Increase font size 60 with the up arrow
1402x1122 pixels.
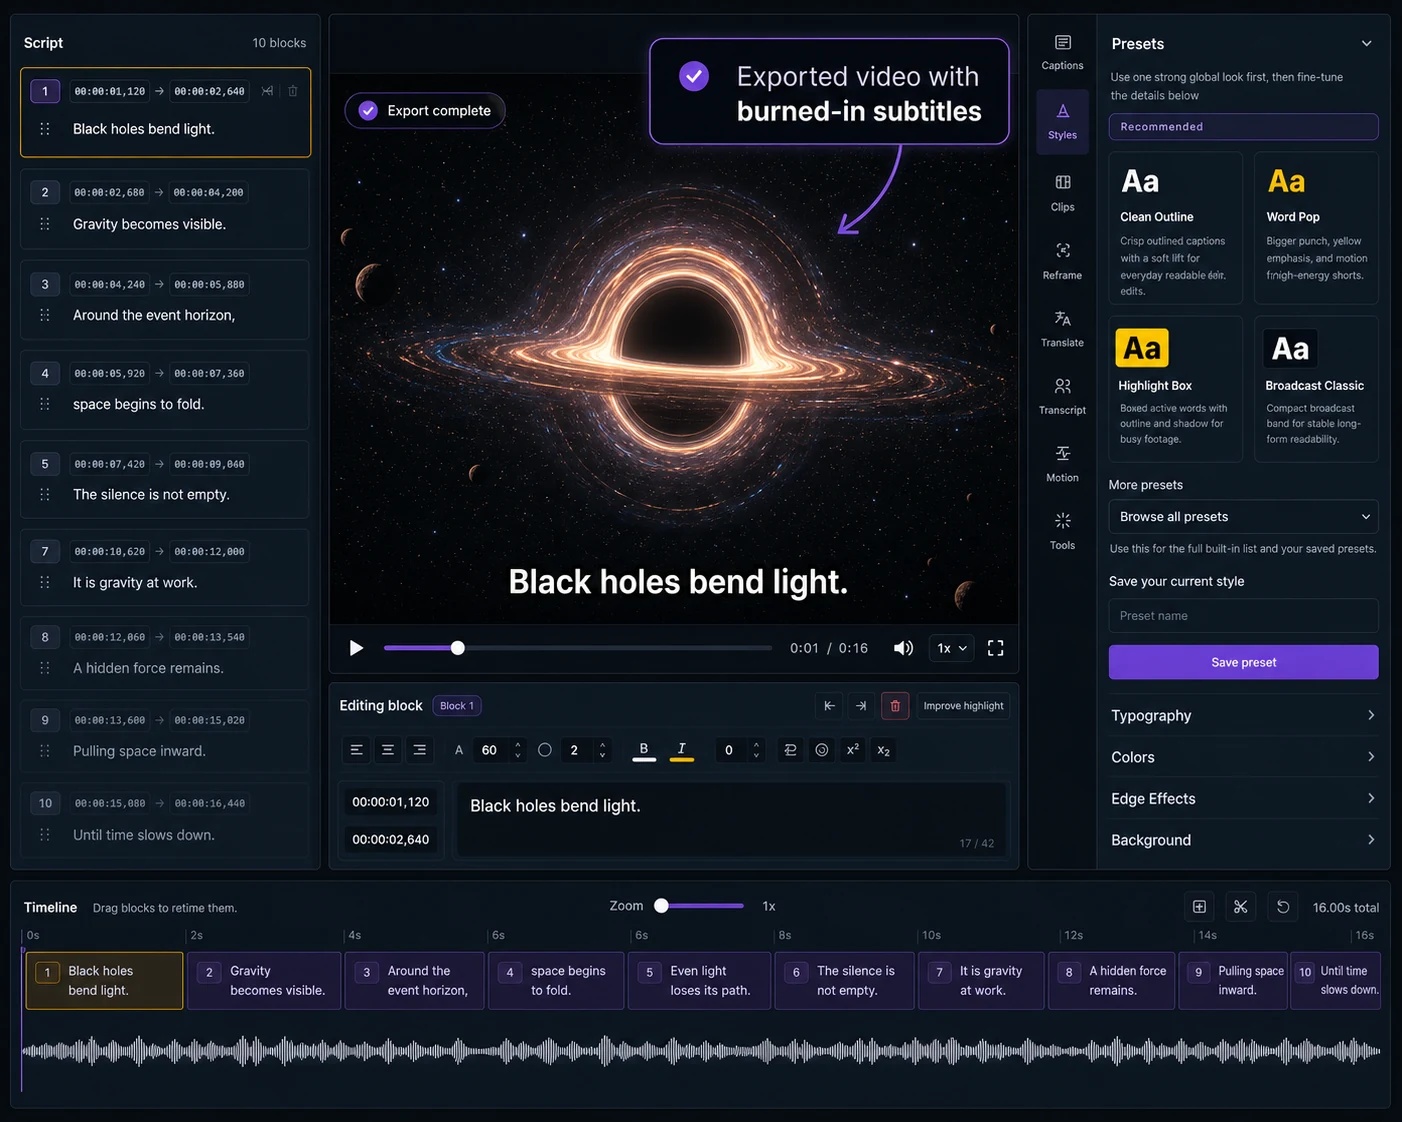coord(517,744)
